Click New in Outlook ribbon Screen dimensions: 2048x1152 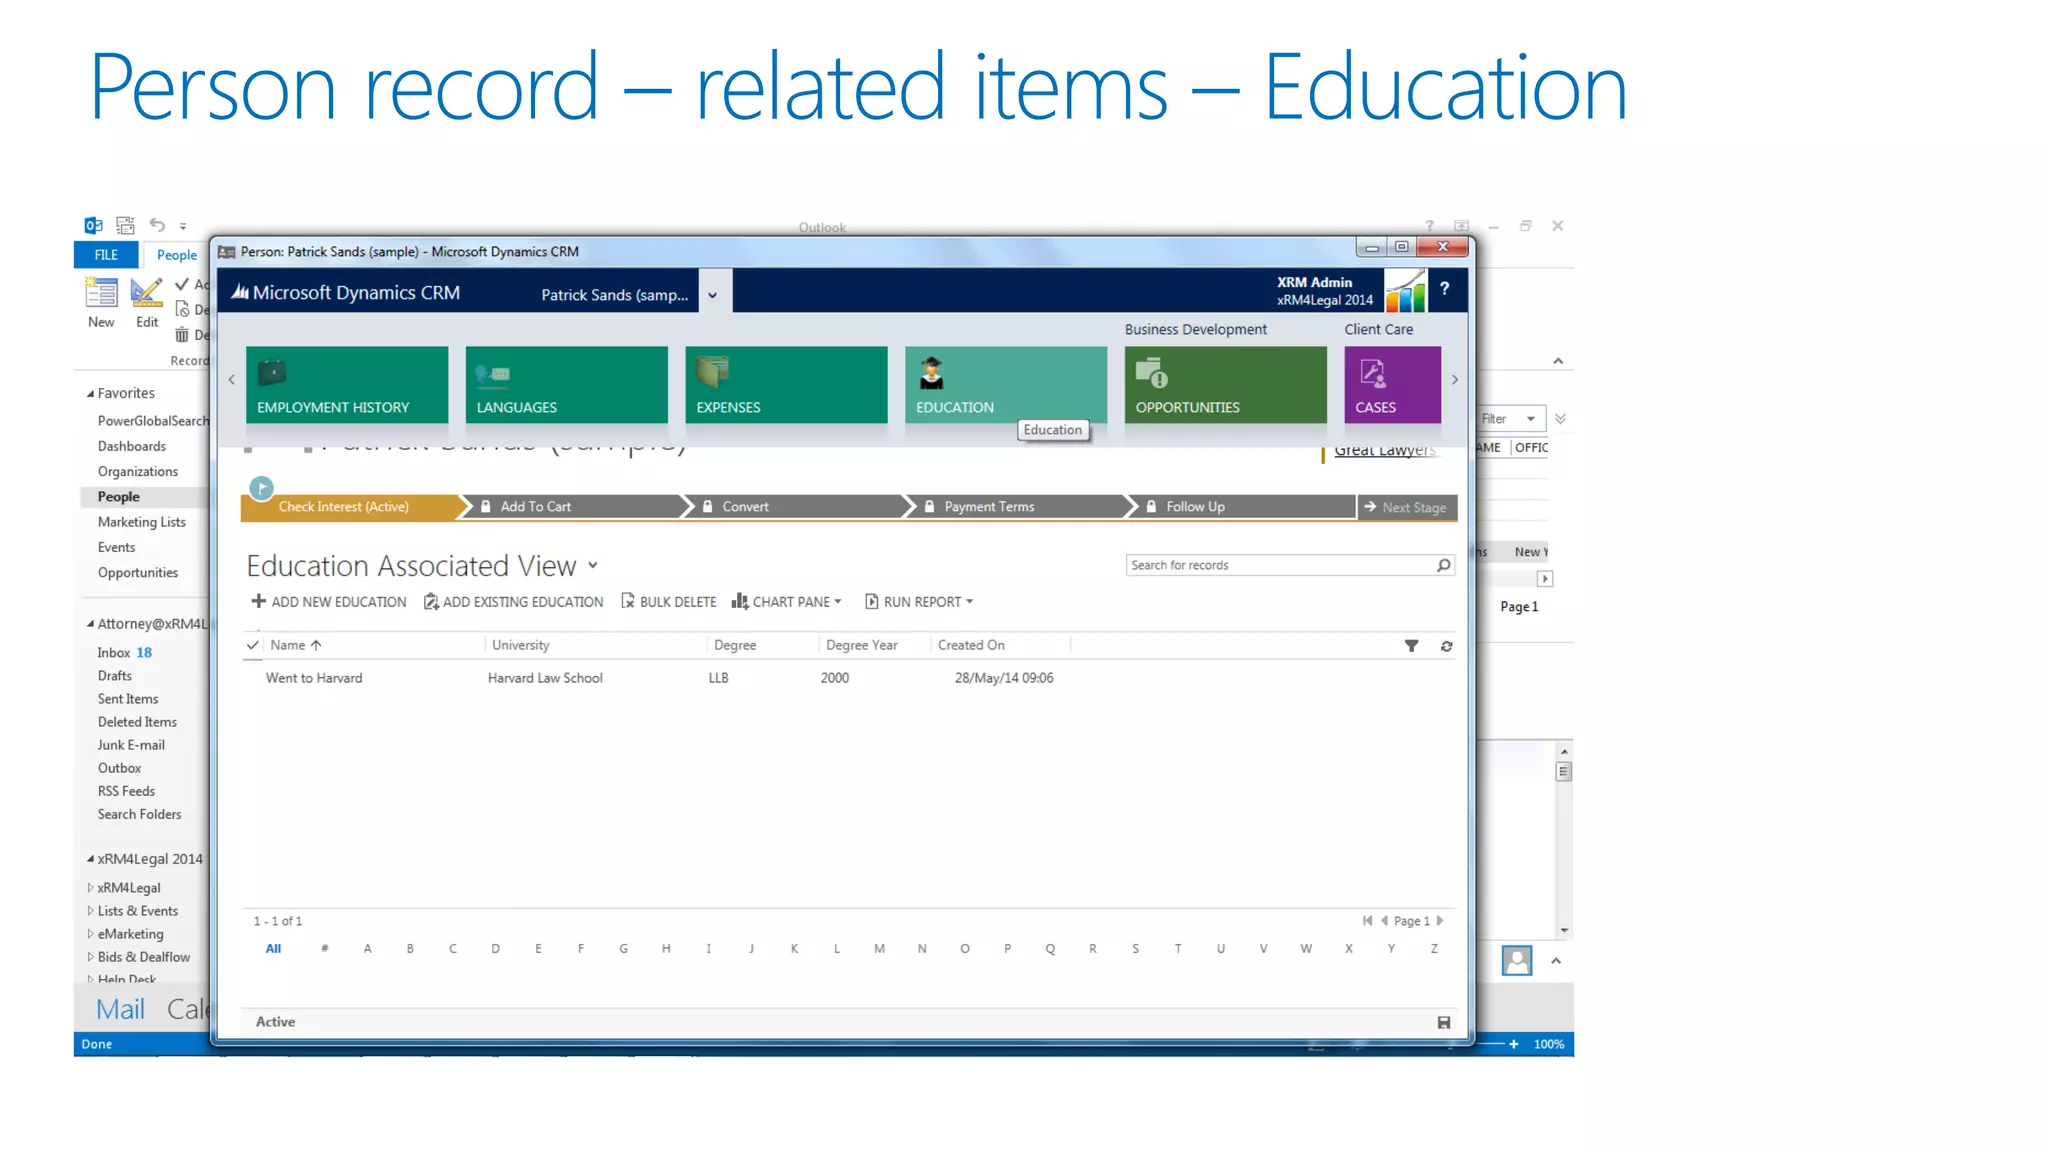coord(101,302)
